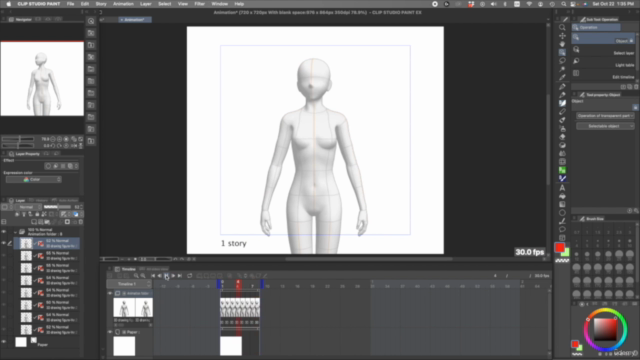Open the Story menu

pos(101,4)
